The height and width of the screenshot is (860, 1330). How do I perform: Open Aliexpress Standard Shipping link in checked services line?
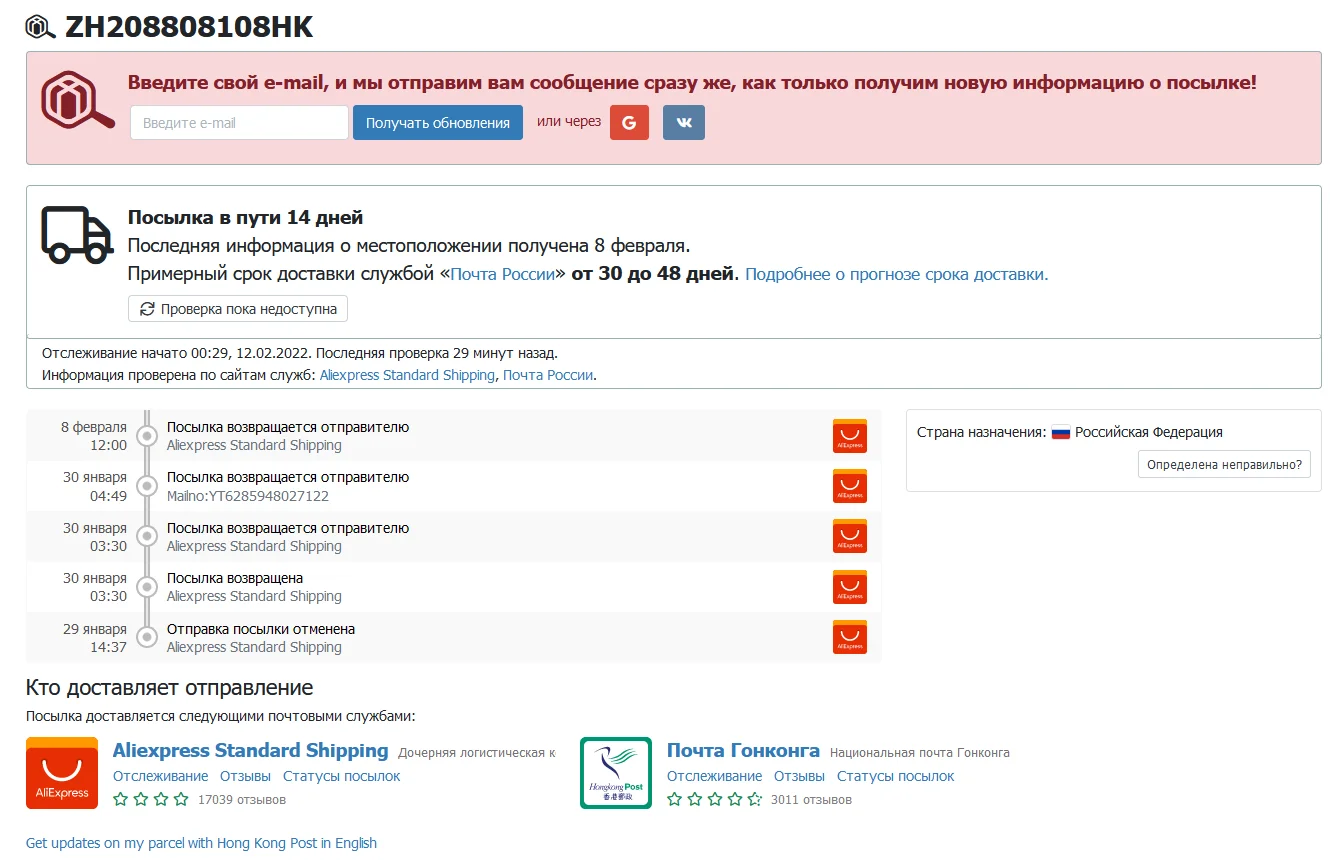[407, 375]
